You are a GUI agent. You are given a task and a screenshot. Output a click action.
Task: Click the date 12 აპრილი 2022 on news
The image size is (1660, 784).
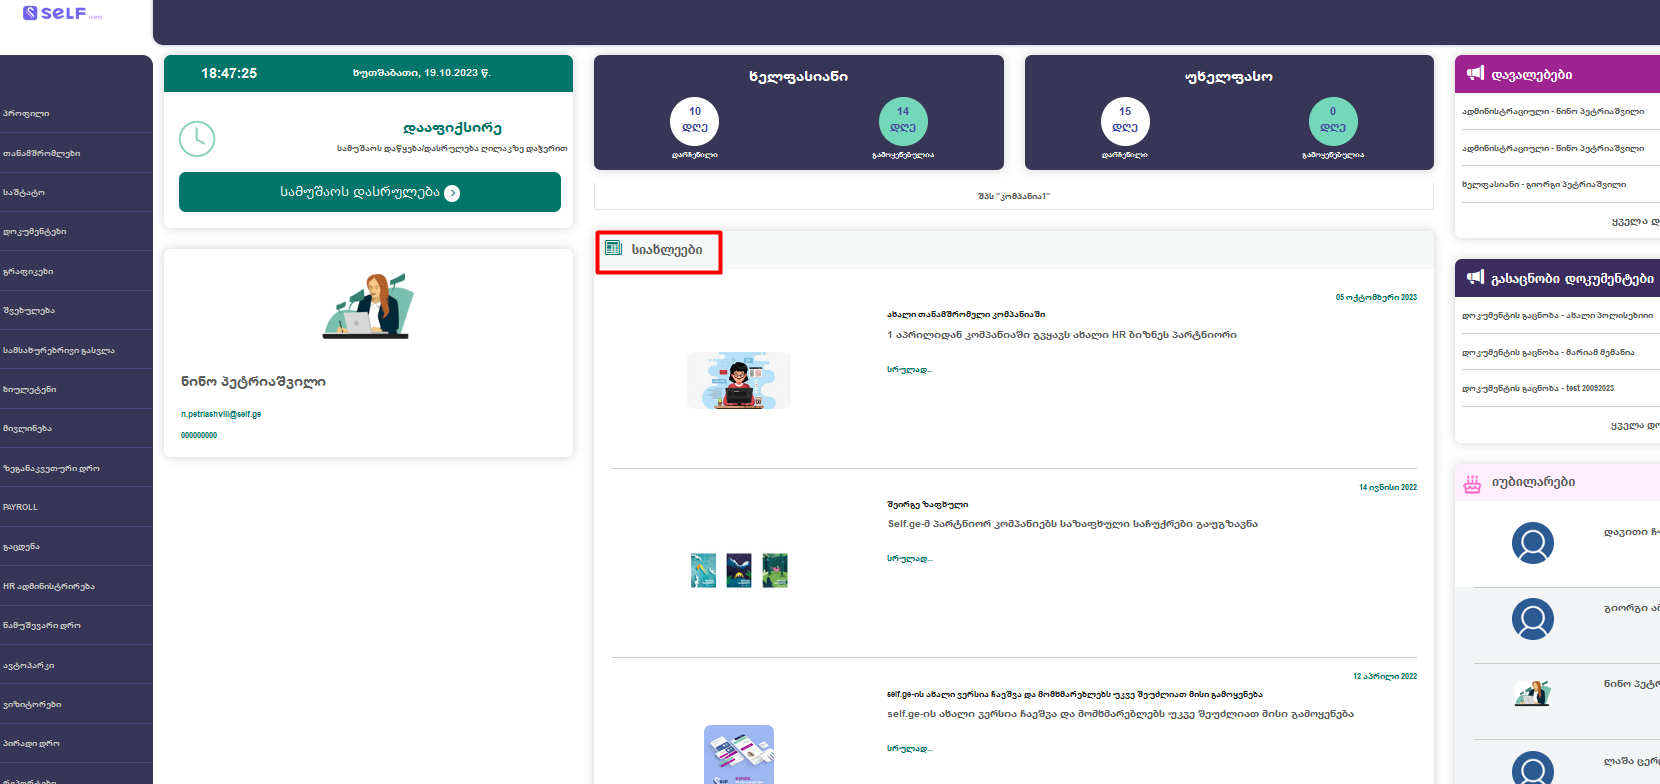click(1385, 676)
